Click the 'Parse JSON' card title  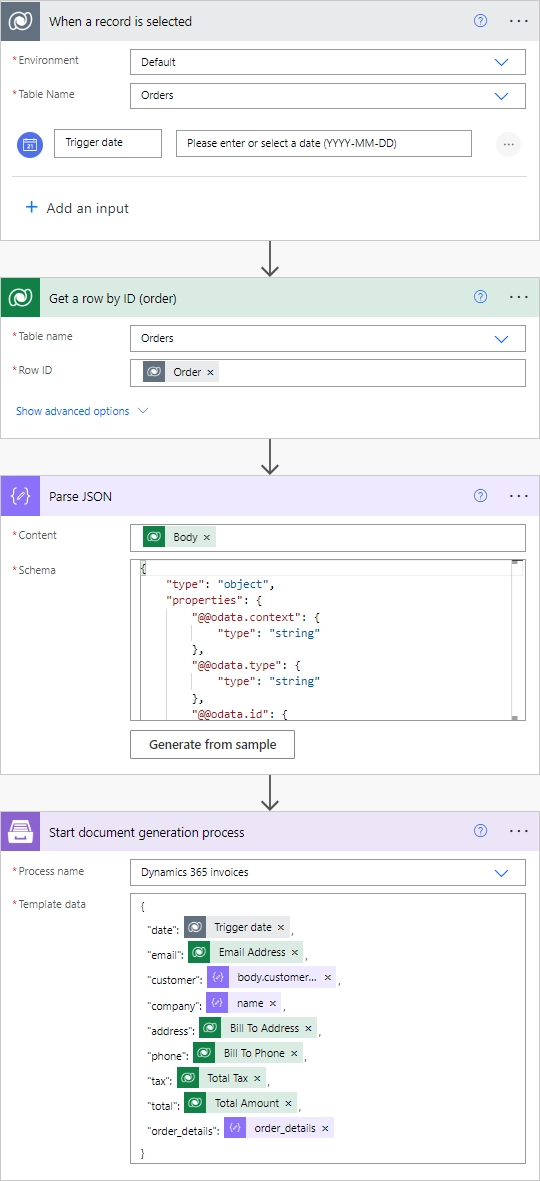click(81, 496)
